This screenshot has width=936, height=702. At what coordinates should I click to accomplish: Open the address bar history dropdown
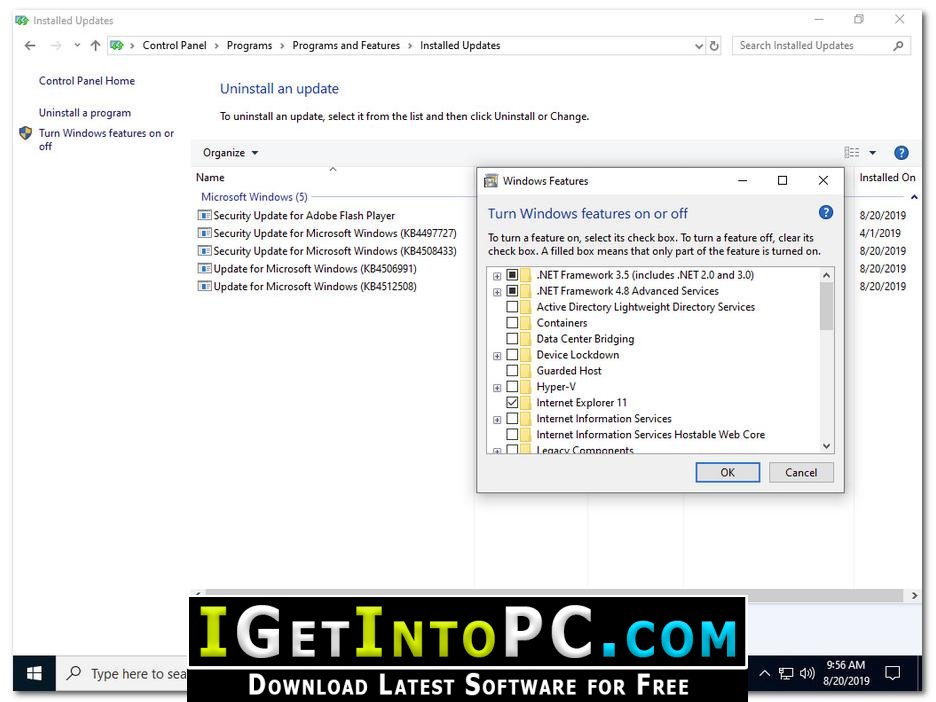tap(699, 46)
